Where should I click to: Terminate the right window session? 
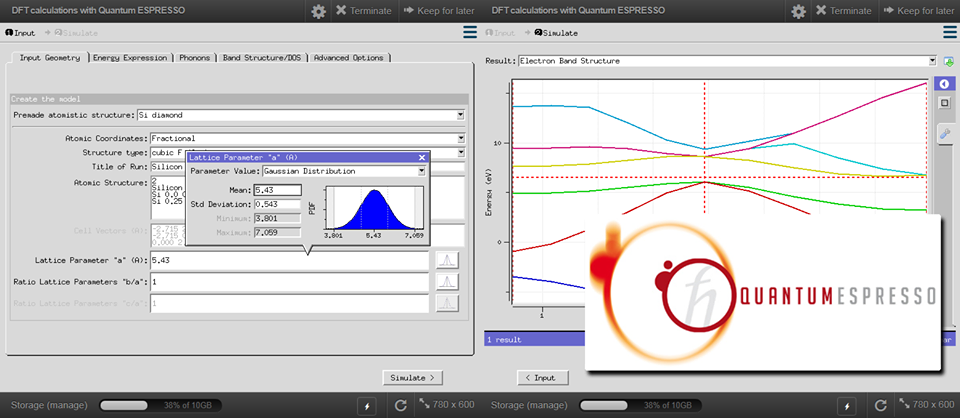point(844,11)
